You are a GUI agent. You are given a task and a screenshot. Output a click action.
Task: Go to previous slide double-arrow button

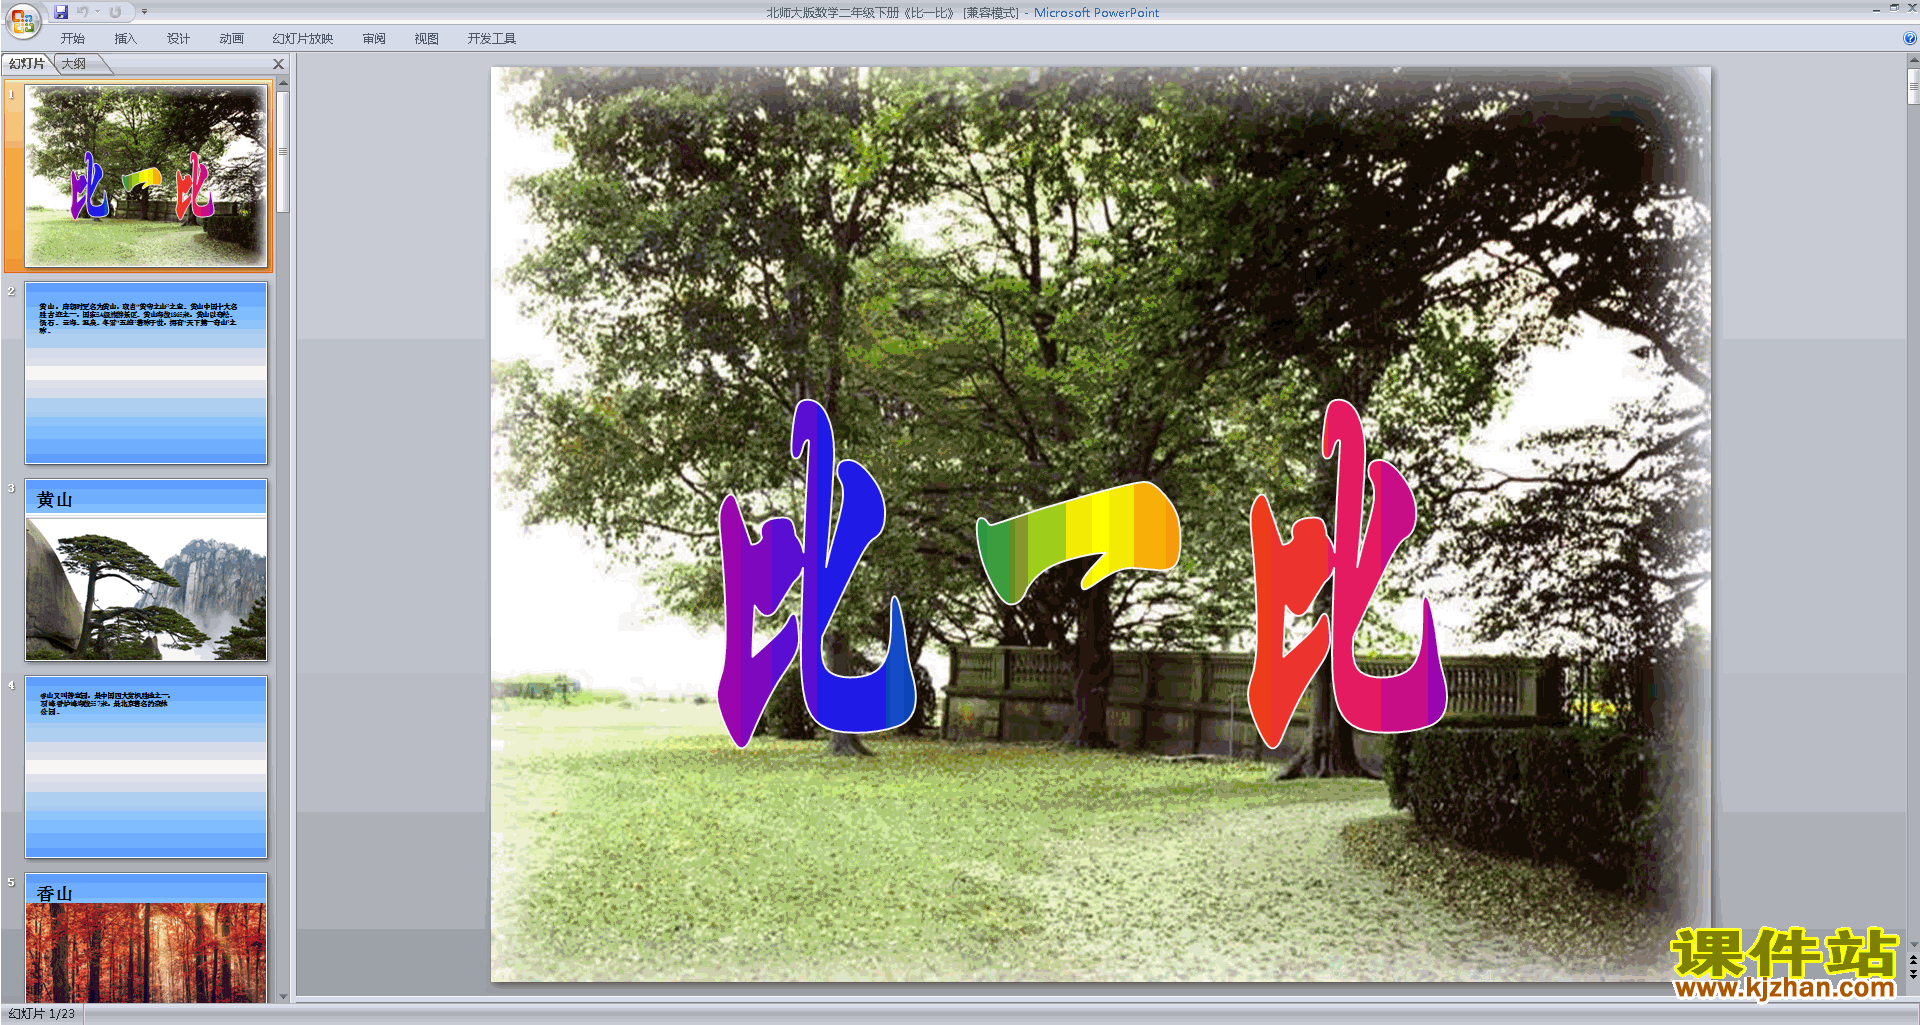click(1913, 960)
